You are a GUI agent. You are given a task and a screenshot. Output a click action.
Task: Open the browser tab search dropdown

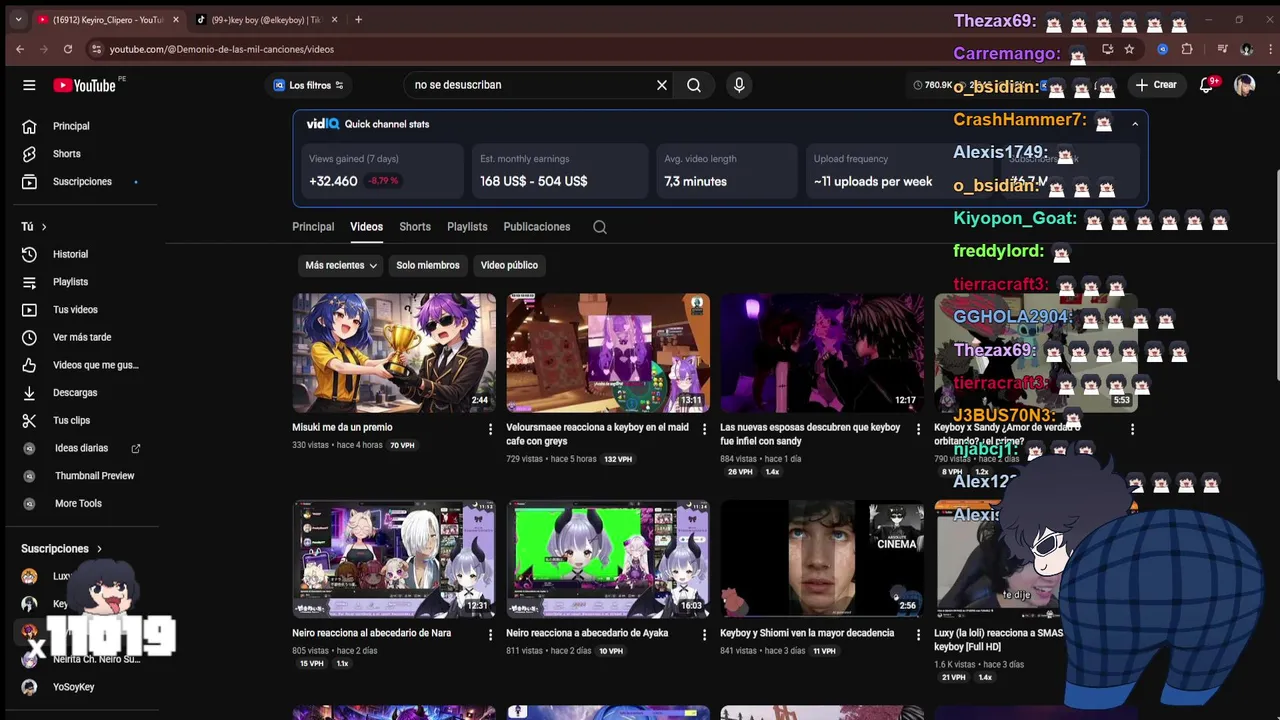tap(18, 19)
